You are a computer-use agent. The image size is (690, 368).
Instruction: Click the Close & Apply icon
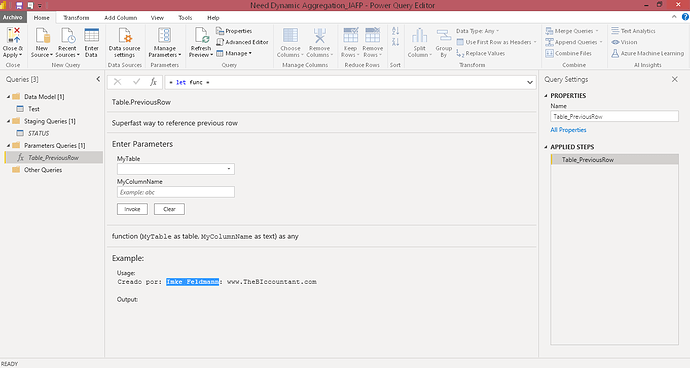(x=13, y=35)
